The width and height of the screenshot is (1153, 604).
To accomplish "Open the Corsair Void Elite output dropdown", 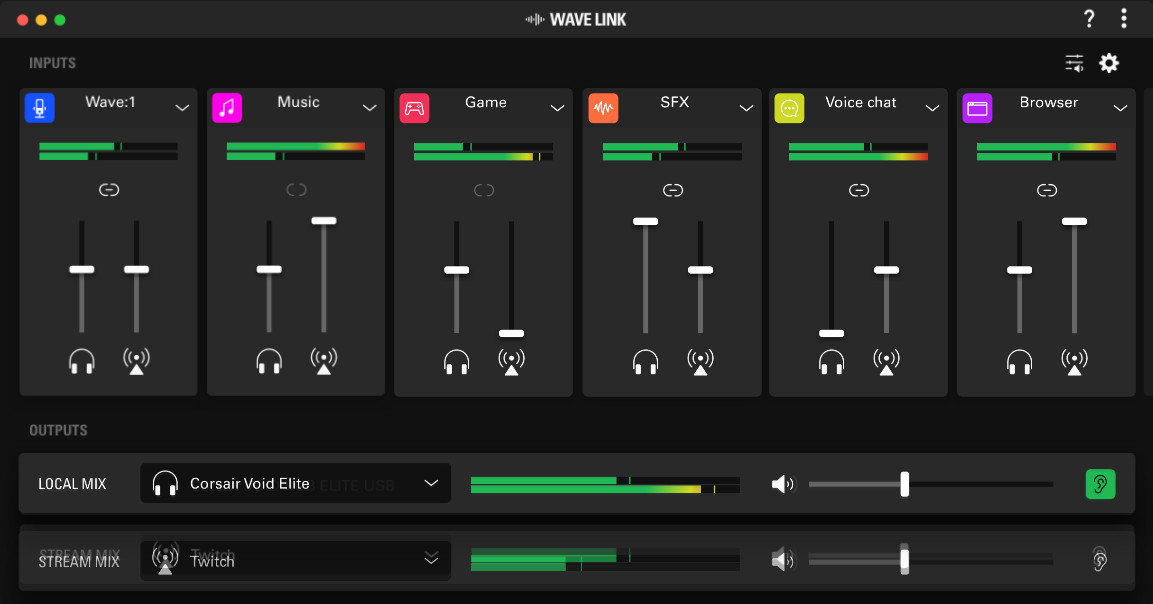I will point(296,483).
